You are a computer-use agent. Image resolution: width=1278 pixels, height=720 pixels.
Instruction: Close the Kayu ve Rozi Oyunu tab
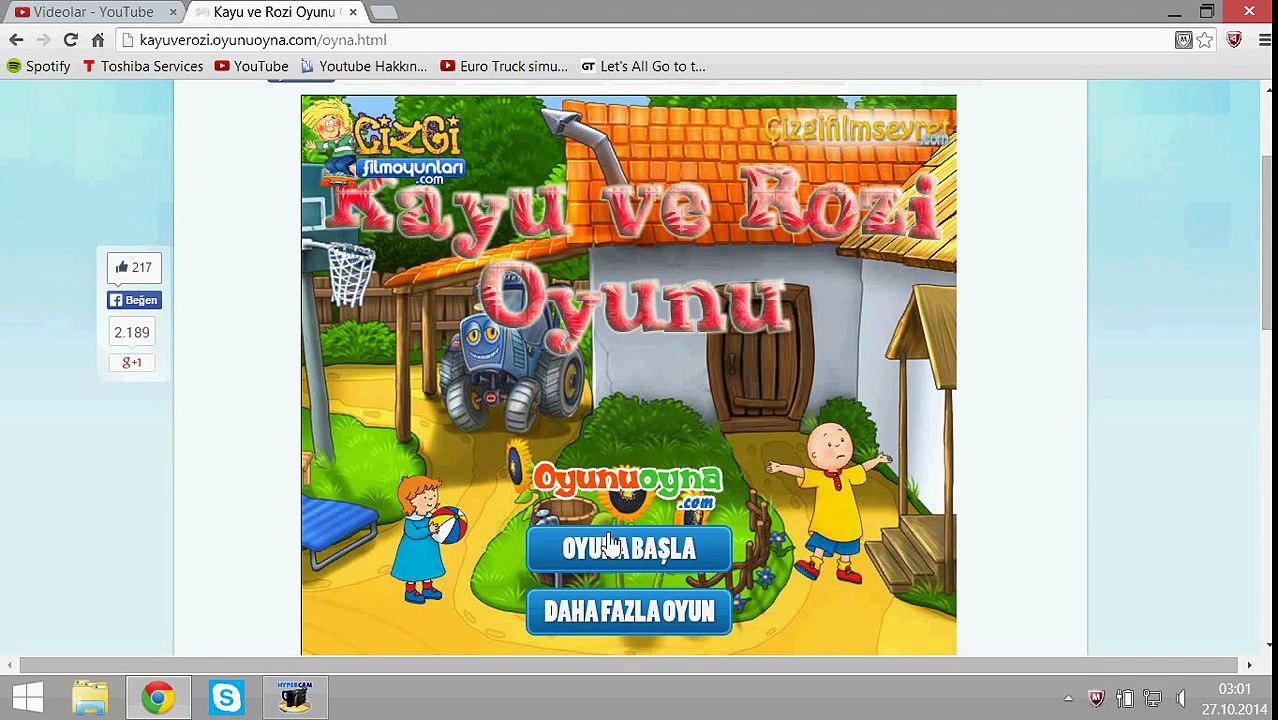click(x=353, y=12)
